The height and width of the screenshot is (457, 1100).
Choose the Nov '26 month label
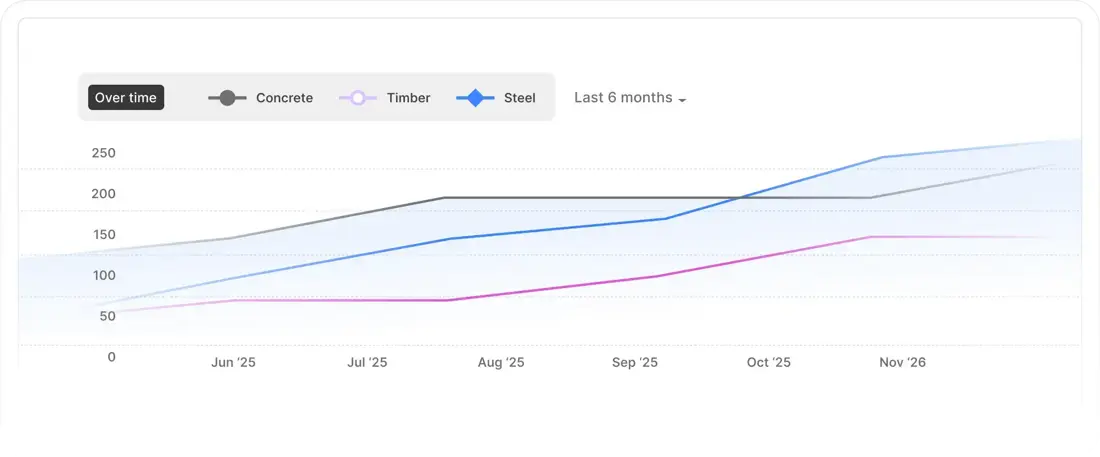click(x=902, y=363)
